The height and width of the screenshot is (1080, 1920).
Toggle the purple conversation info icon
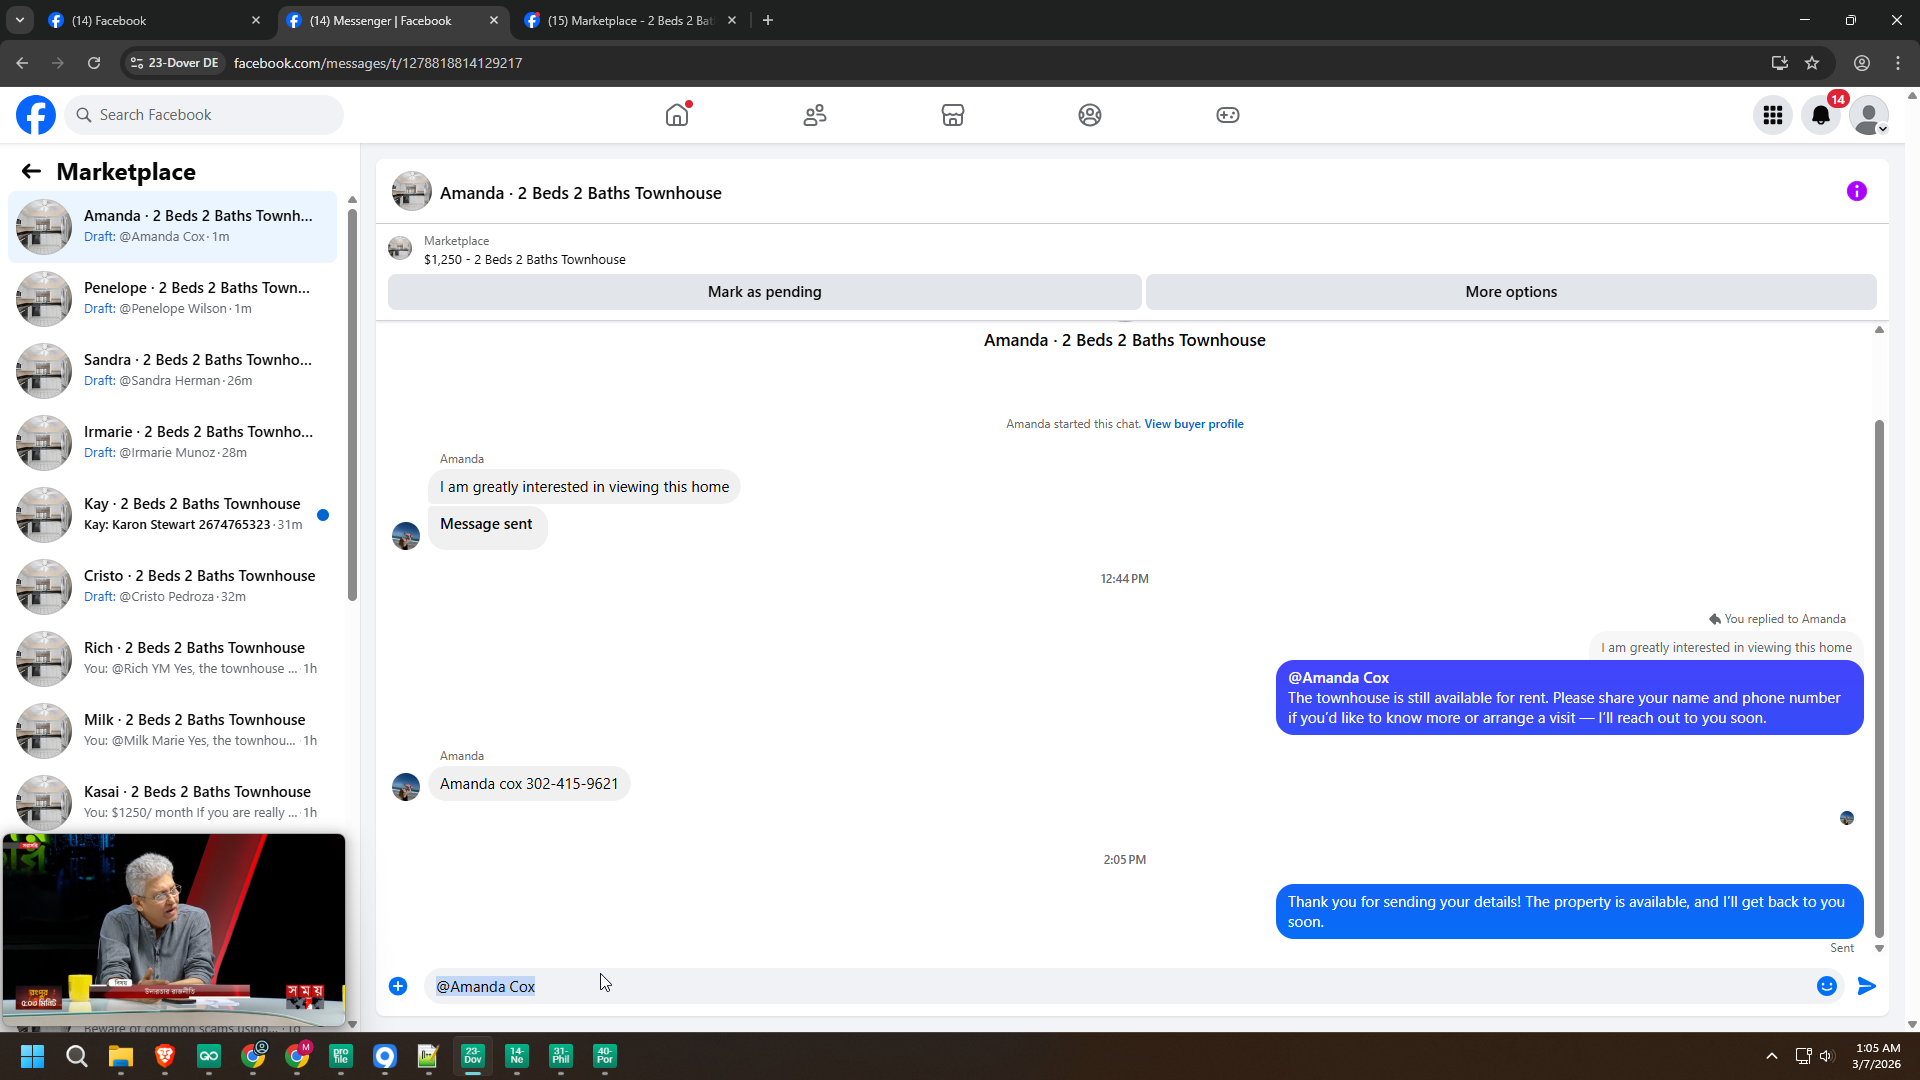tap(1856, 191)
